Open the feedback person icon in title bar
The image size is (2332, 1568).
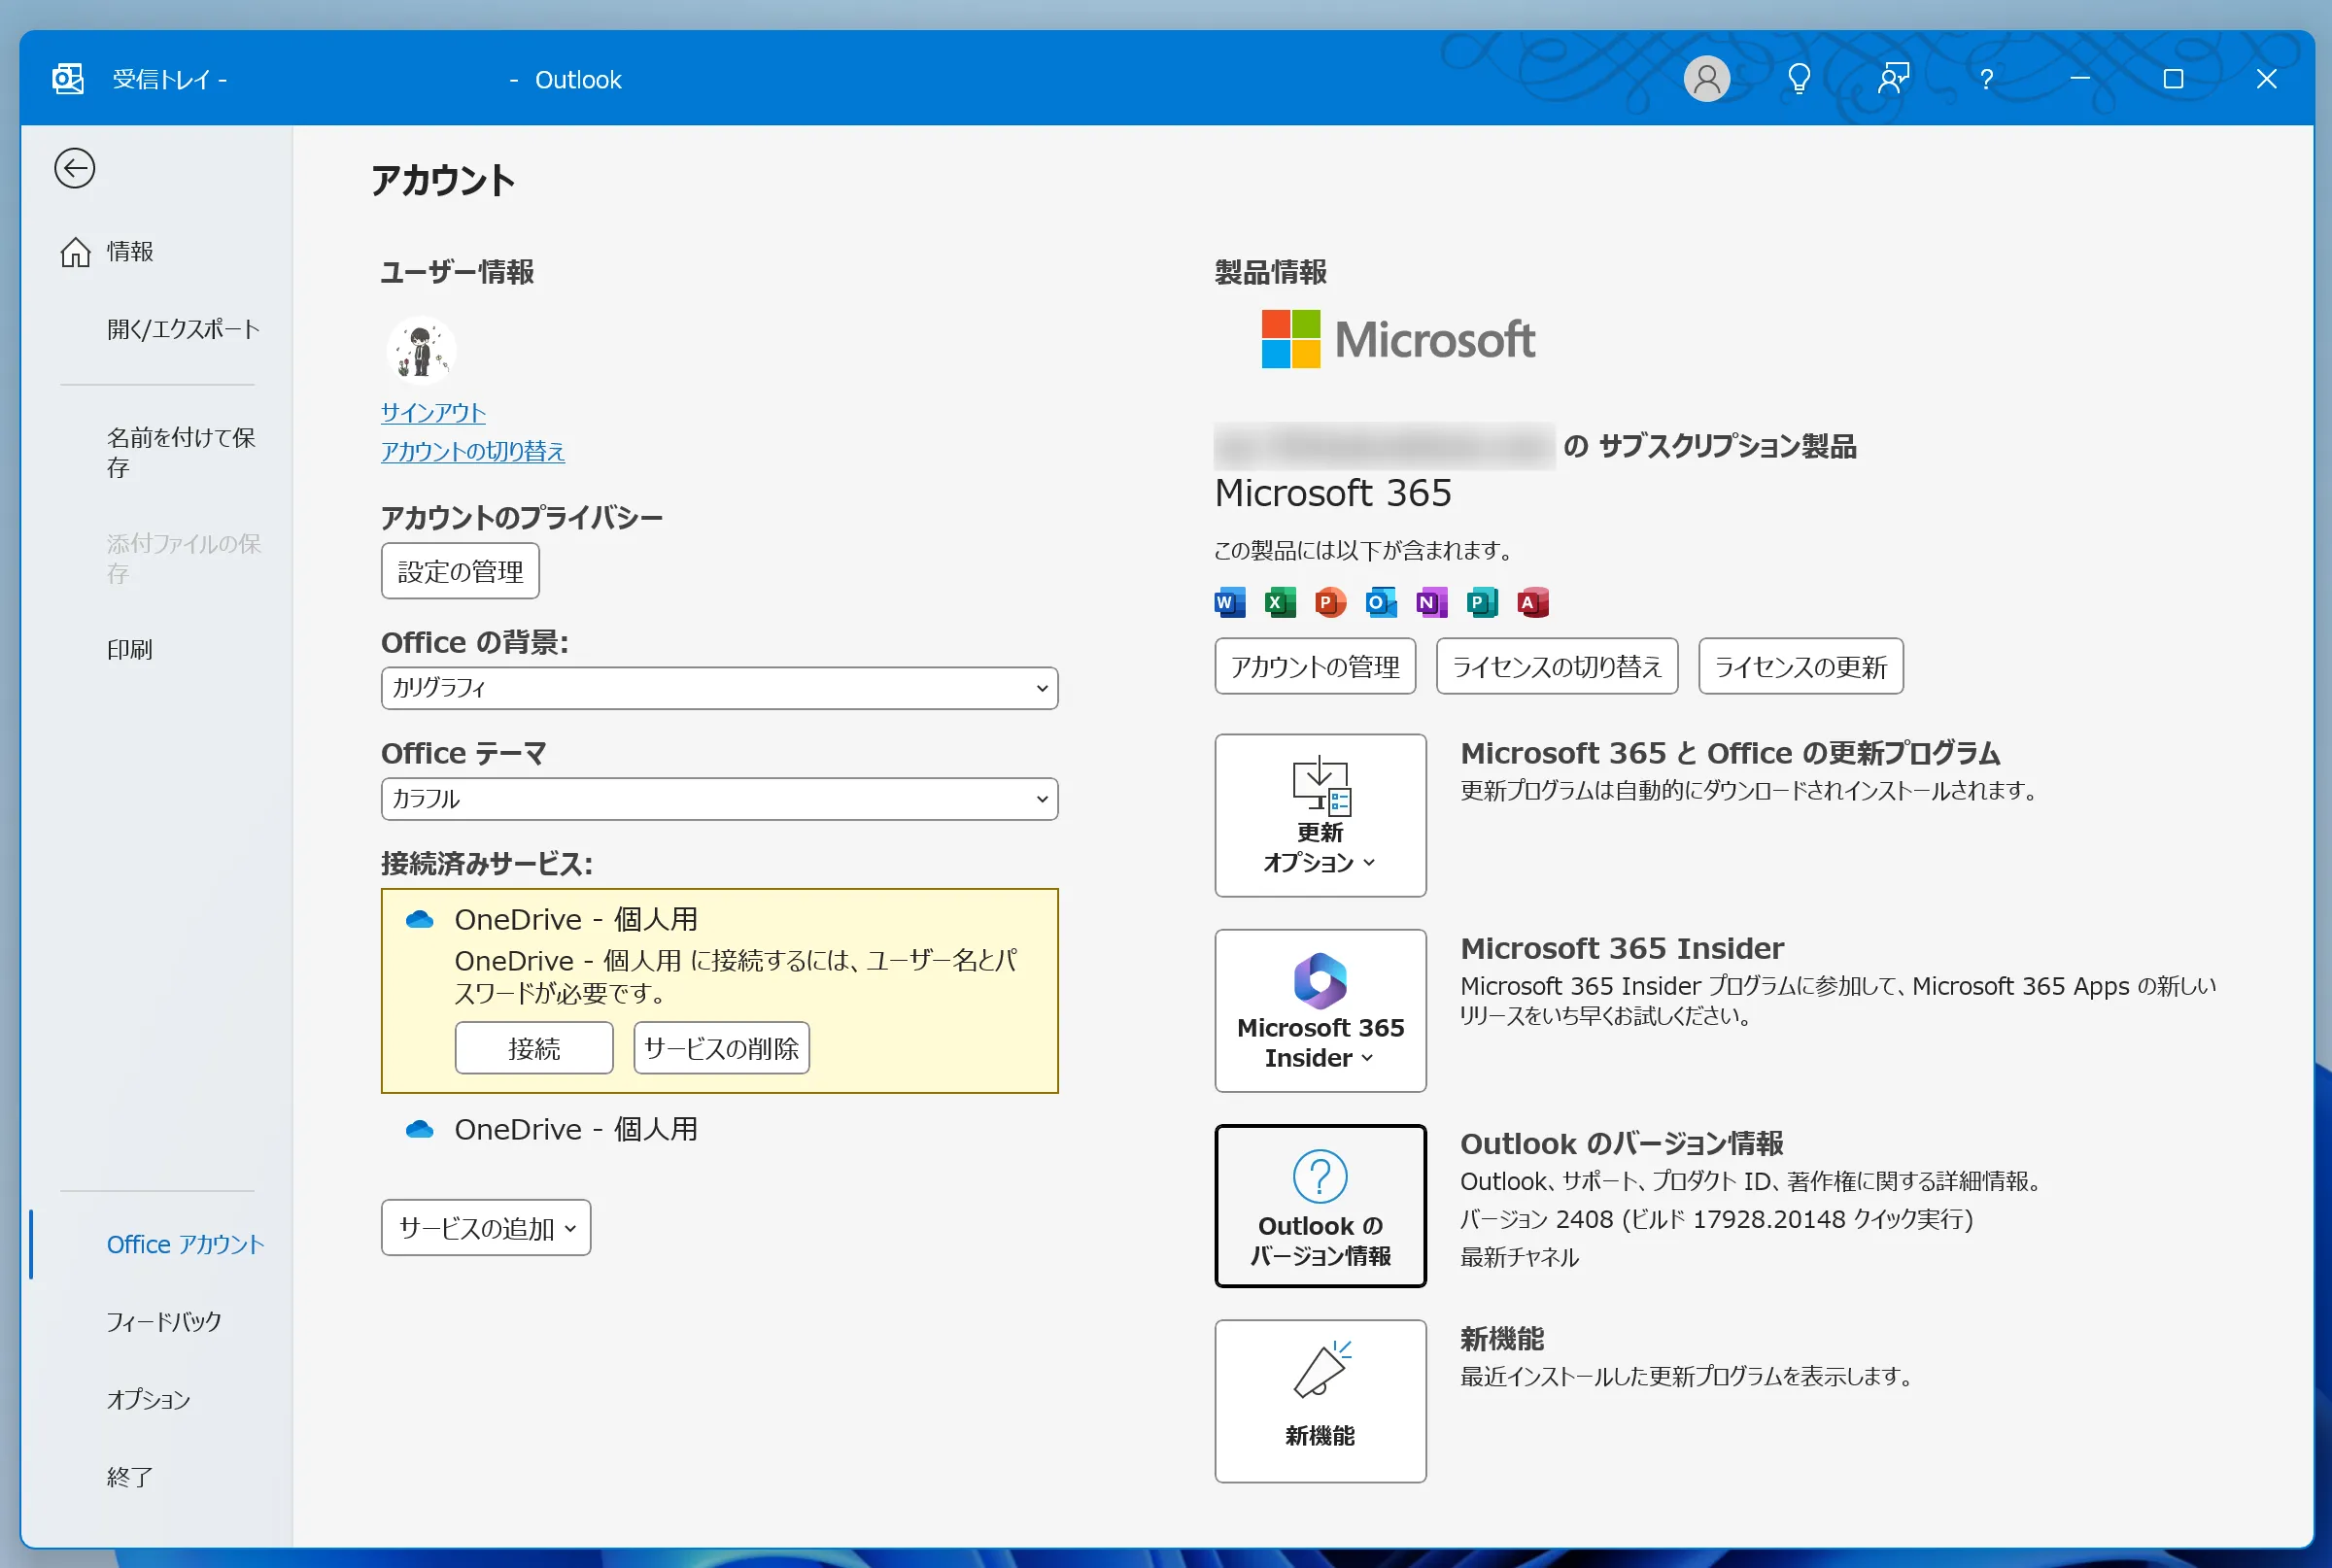pyautogui.click(x=1893, y=79)
